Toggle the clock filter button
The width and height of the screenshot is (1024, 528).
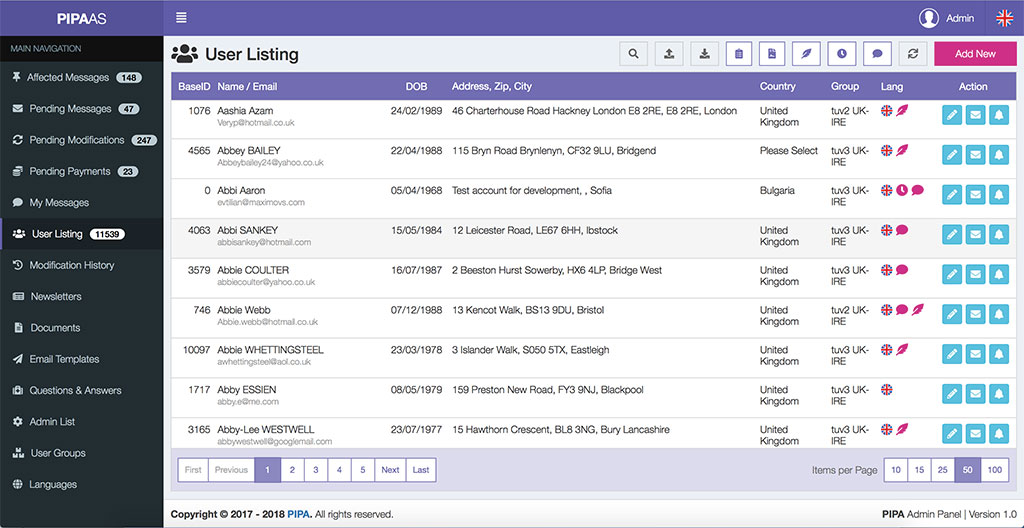(x=842, y=54)
